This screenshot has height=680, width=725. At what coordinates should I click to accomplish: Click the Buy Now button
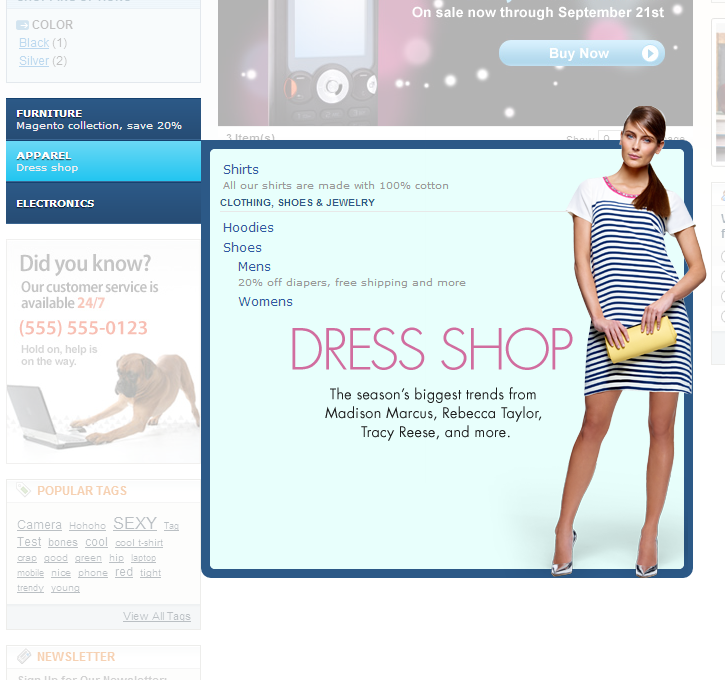pyautogui.click(x=582, y=53)
